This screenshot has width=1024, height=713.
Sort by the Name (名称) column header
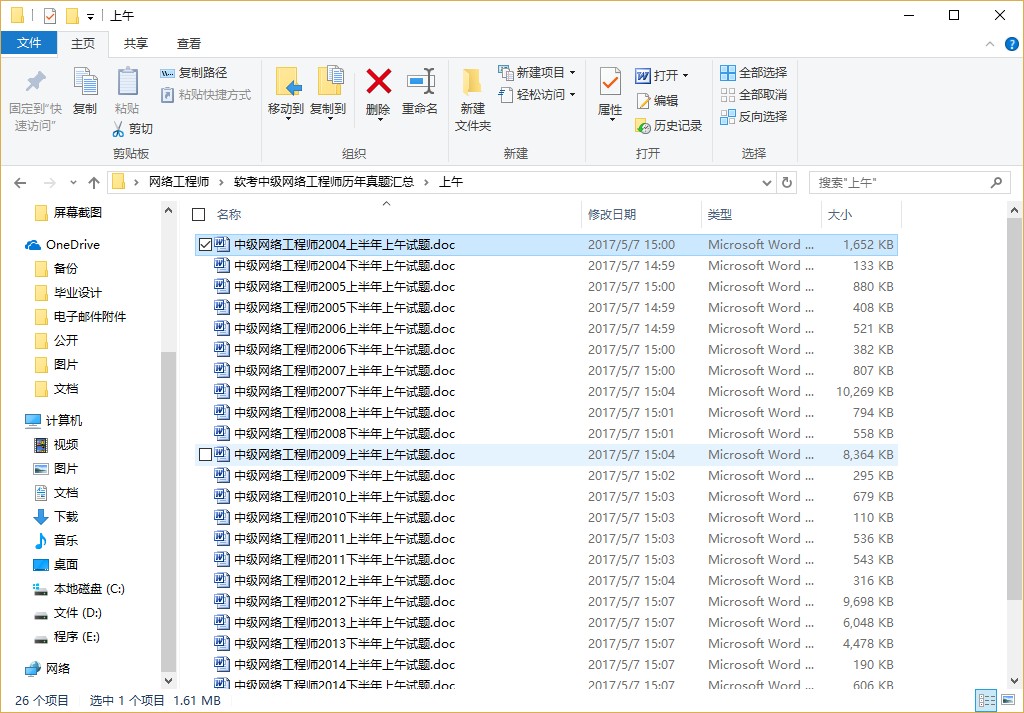(229, 215)
